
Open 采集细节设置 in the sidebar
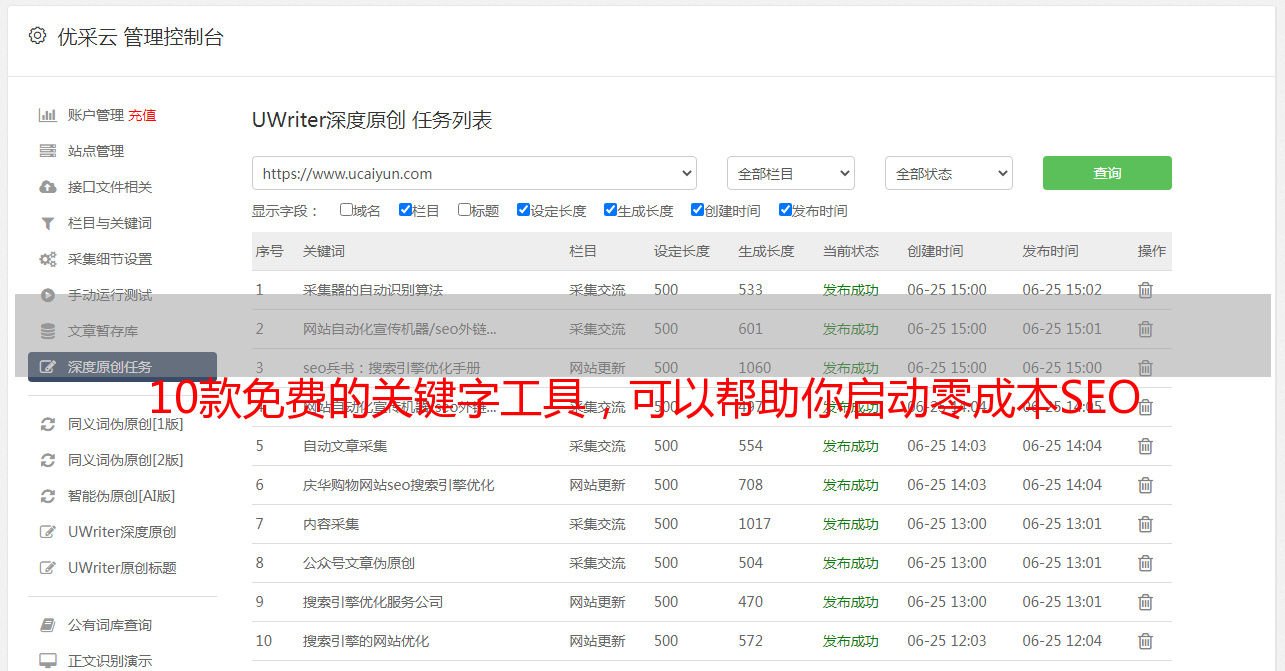click(x=110, y=259)
